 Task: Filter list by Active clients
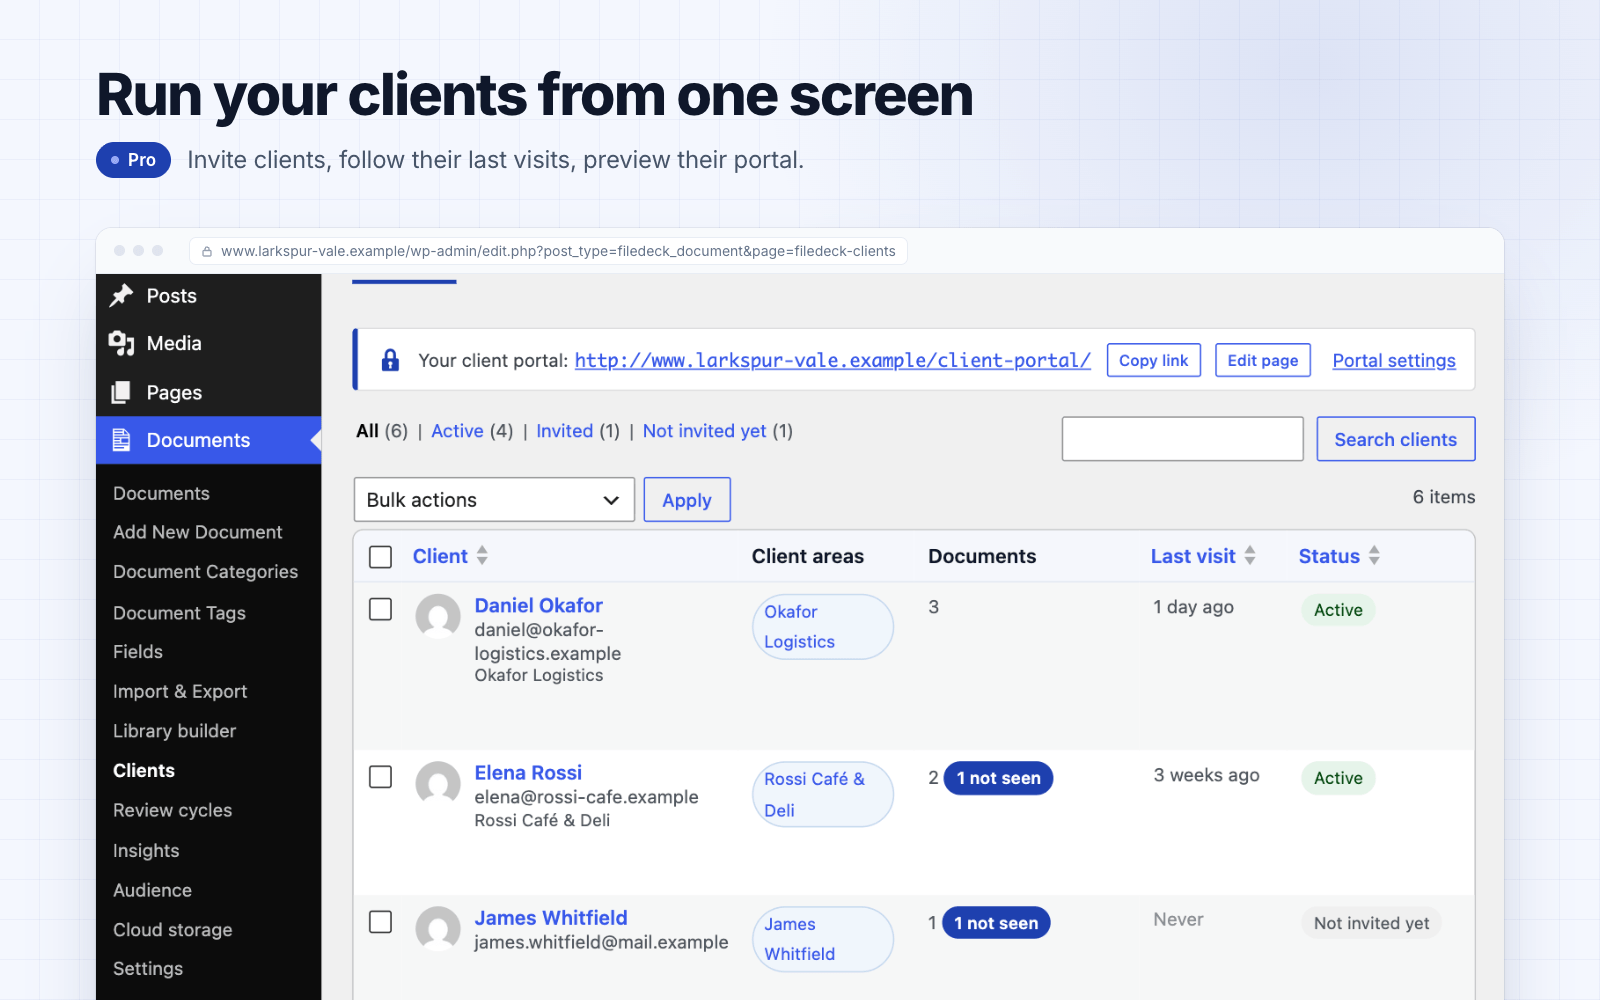(x=457, y=431)
